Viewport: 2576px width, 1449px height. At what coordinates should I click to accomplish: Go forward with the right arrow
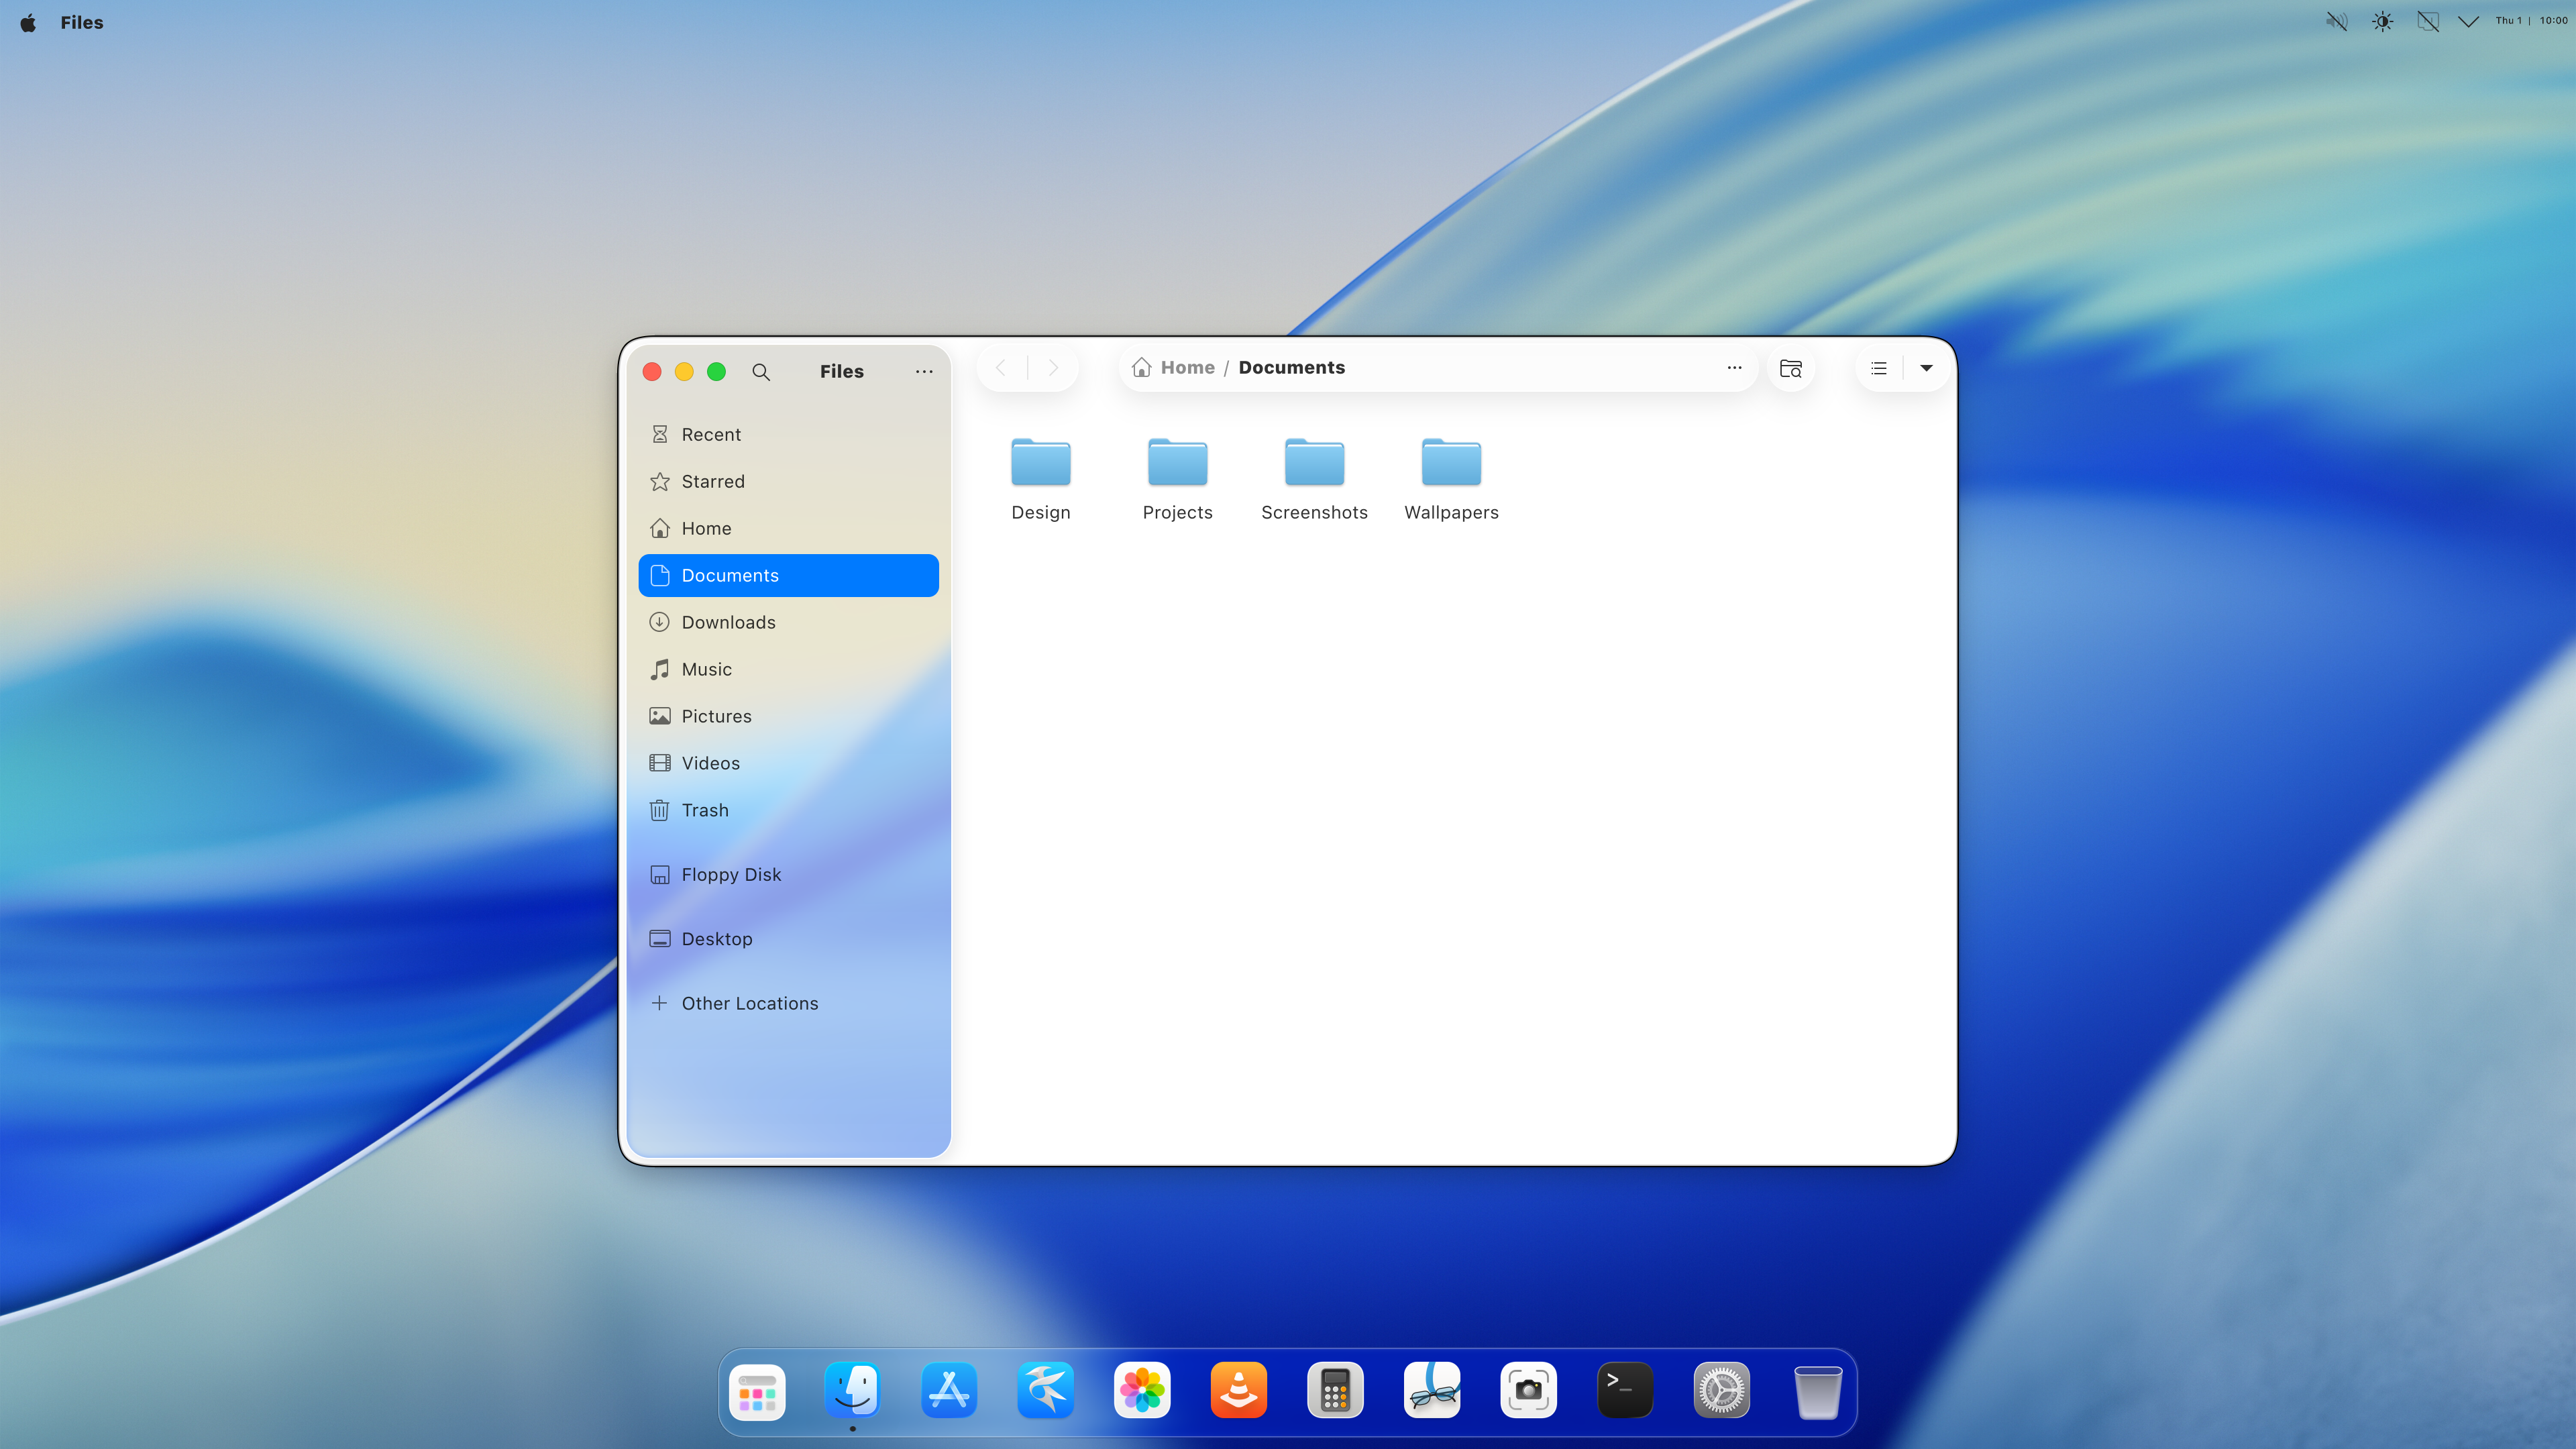point(1053,368)
